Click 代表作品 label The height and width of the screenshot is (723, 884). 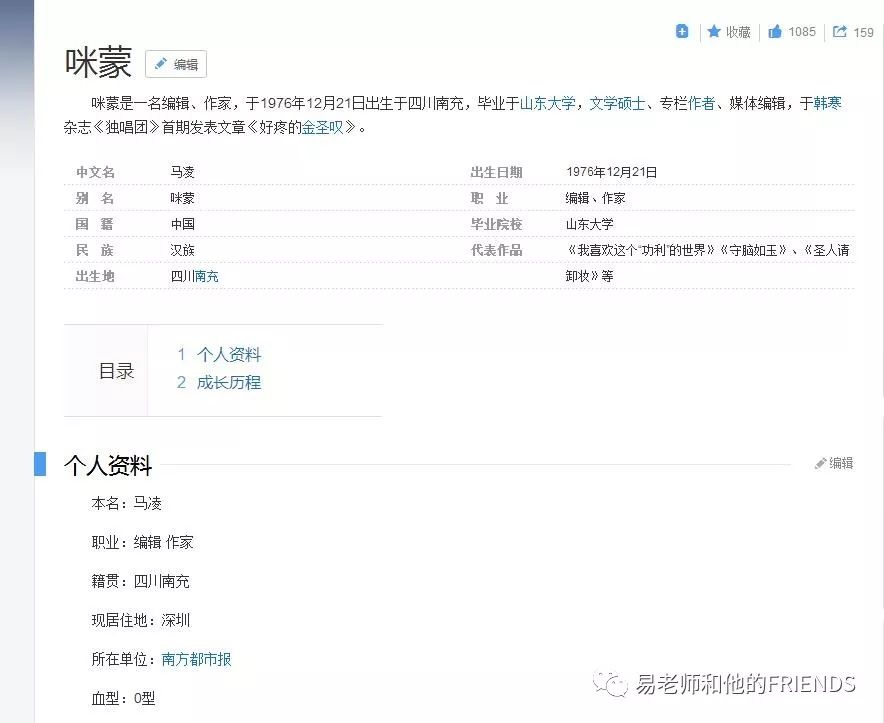[x=496, y=250]
